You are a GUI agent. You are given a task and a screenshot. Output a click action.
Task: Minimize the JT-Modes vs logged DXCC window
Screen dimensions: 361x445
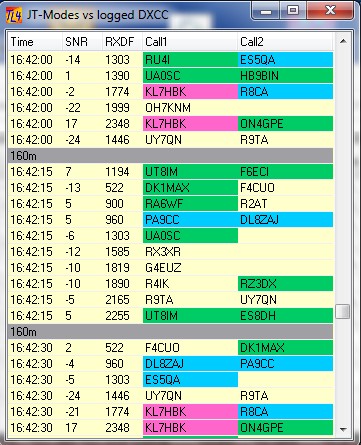coord(266,11)
